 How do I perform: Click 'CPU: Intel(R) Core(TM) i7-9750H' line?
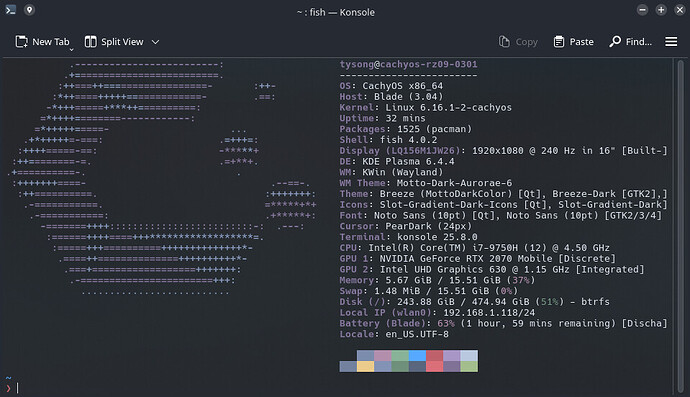pyautogui.click(x=474, y=248)
